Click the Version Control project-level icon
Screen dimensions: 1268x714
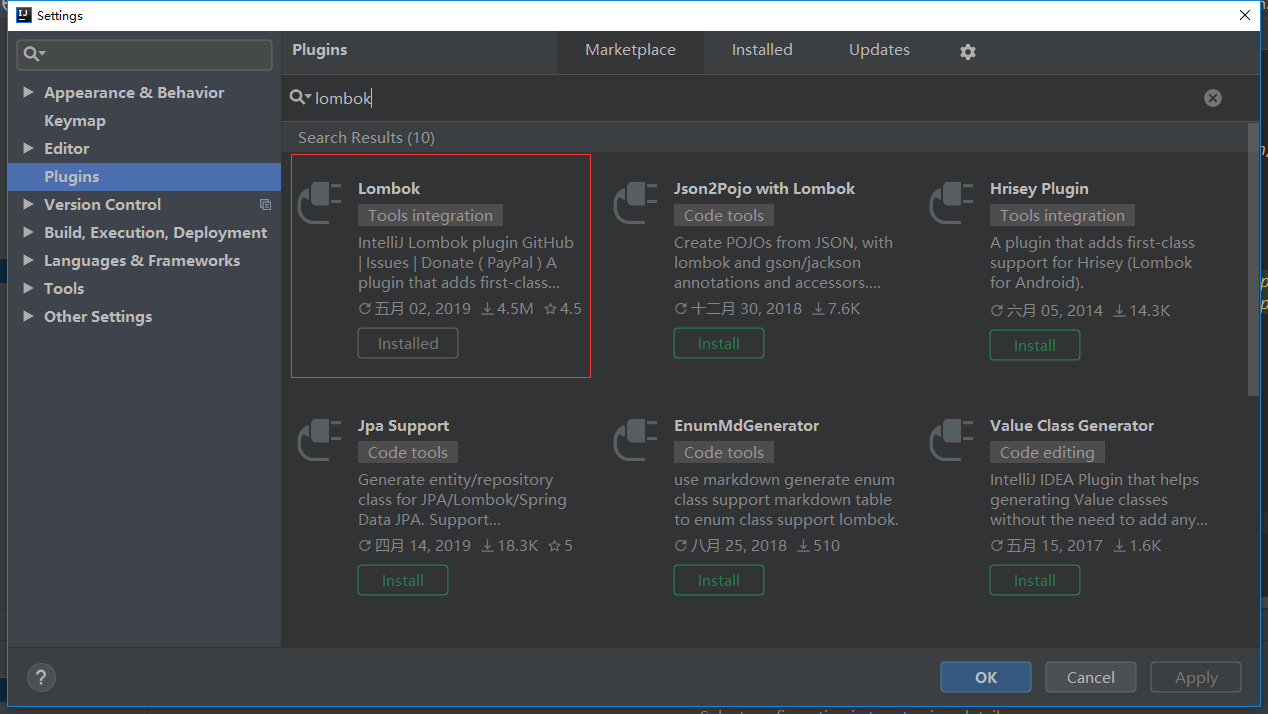(x=265, y=204)
